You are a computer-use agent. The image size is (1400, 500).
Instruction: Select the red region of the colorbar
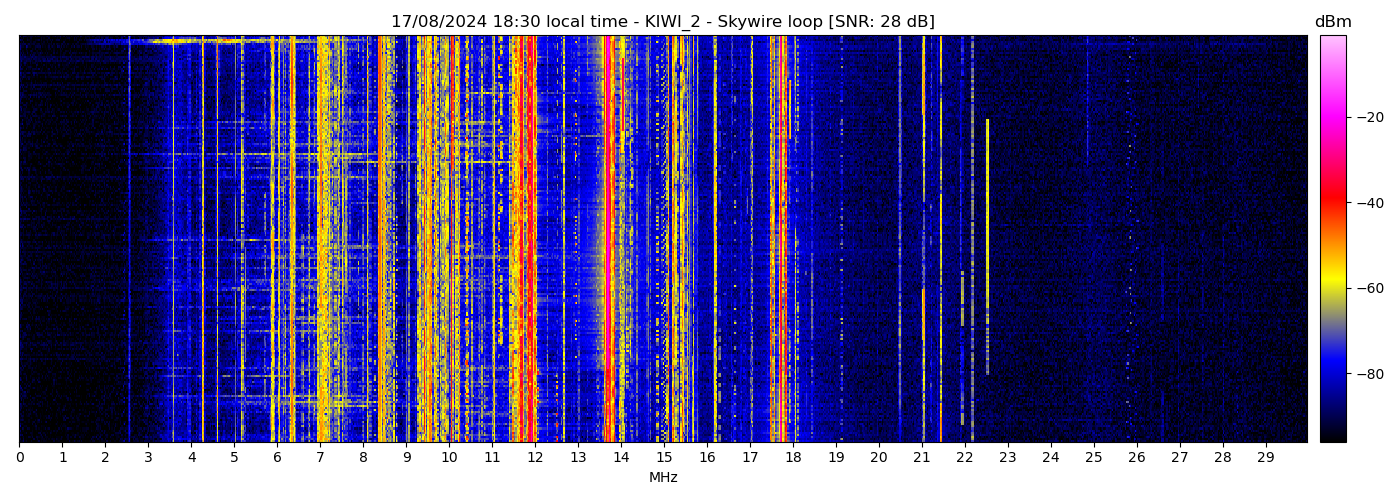pos(1333,200)
